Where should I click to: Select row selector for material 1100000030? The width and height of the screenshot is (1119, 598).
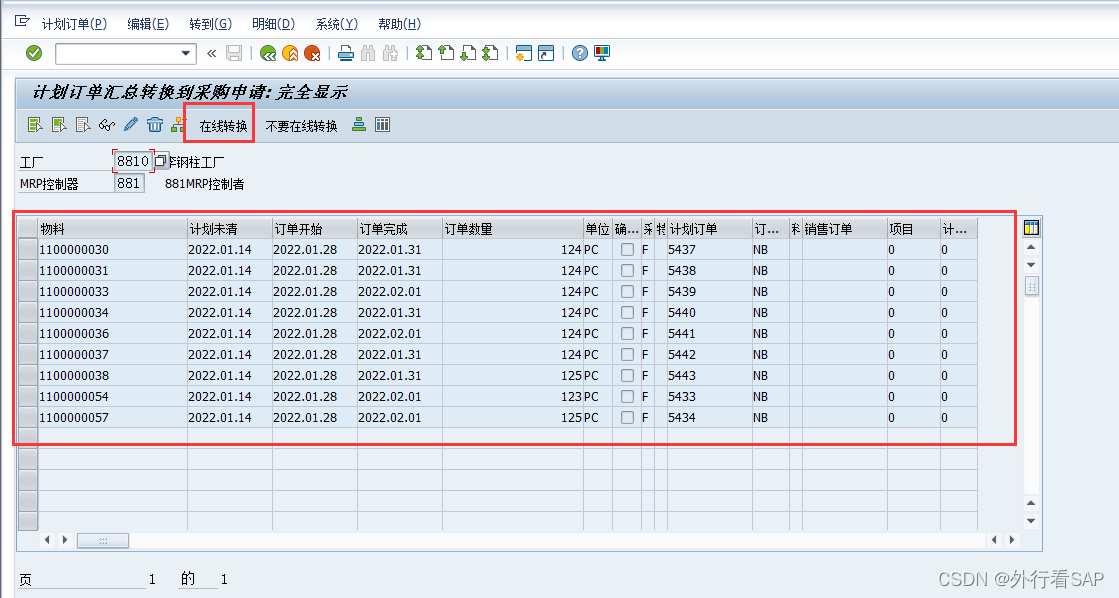28,250
